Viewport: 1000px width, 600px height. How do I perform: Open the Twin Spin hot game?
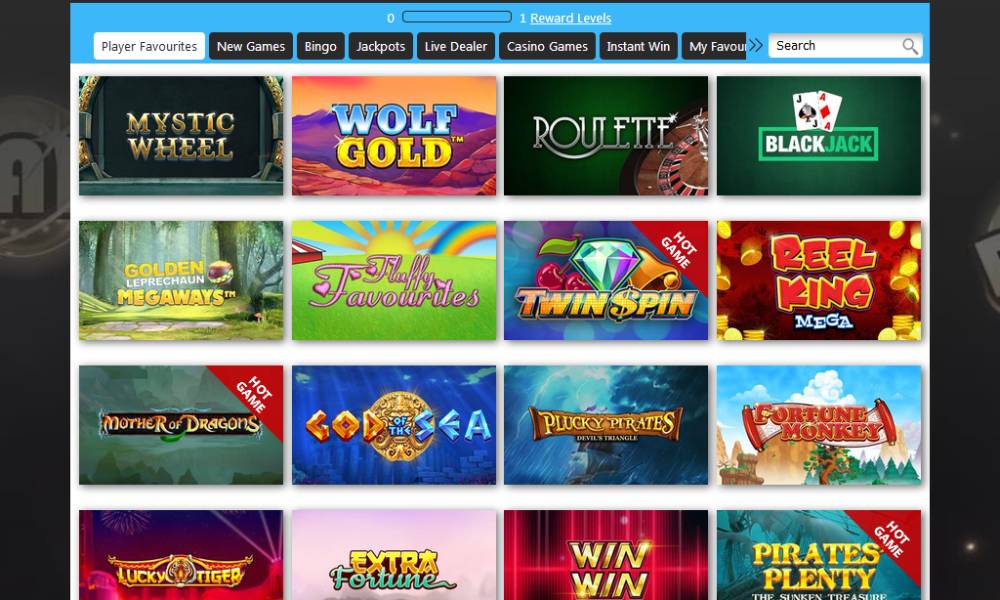click(606, 281)
